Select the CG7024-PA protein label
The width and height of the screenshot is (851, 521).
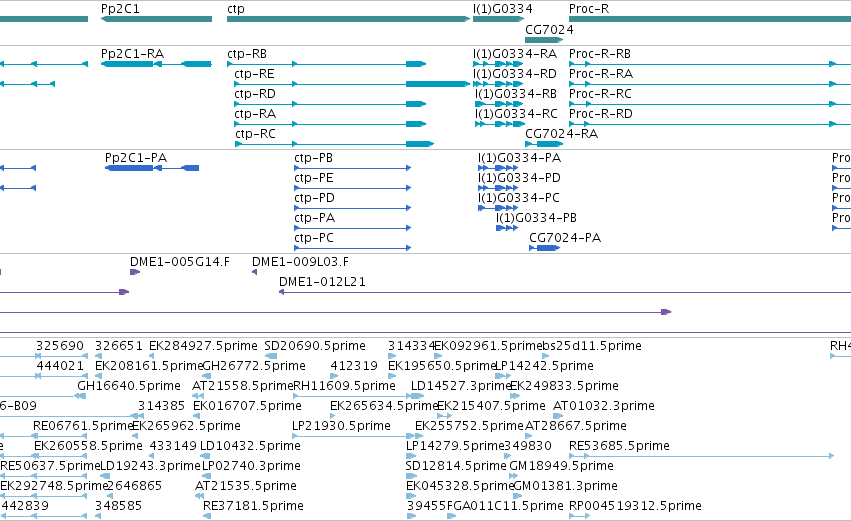point(565,238)
